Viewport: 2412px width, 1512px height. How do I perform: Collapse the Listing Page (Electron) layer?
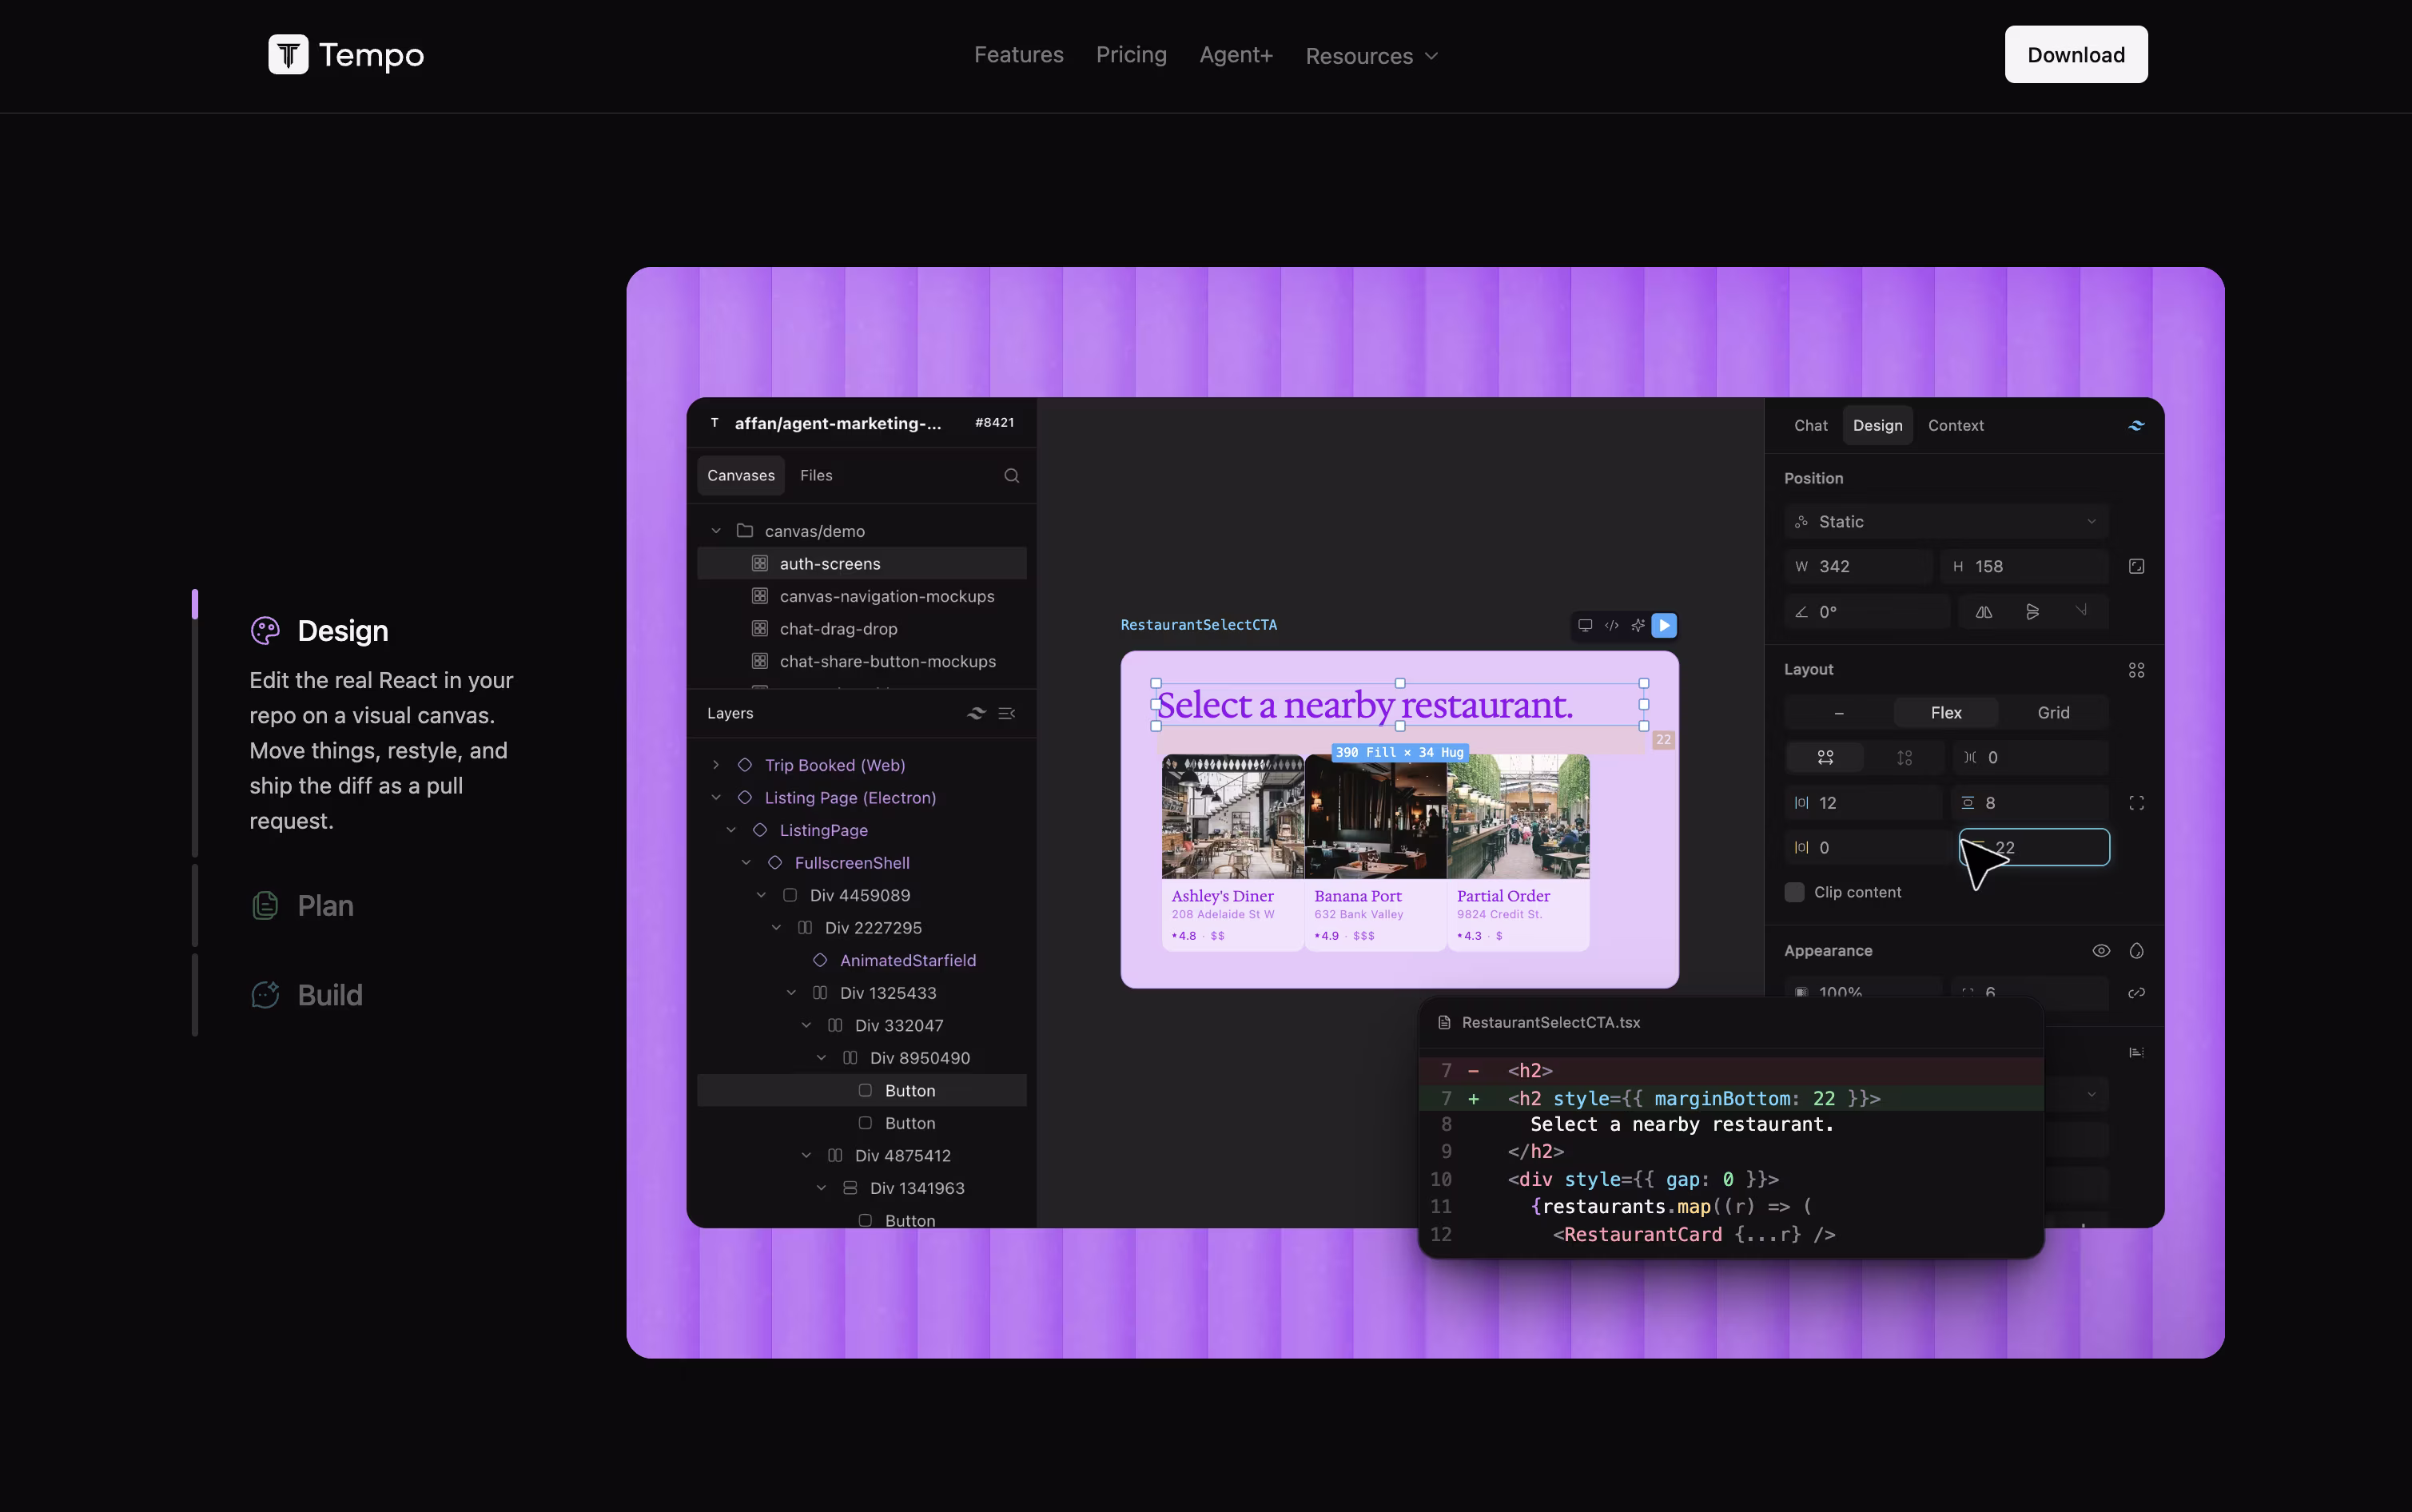click(x=716, y=798)
